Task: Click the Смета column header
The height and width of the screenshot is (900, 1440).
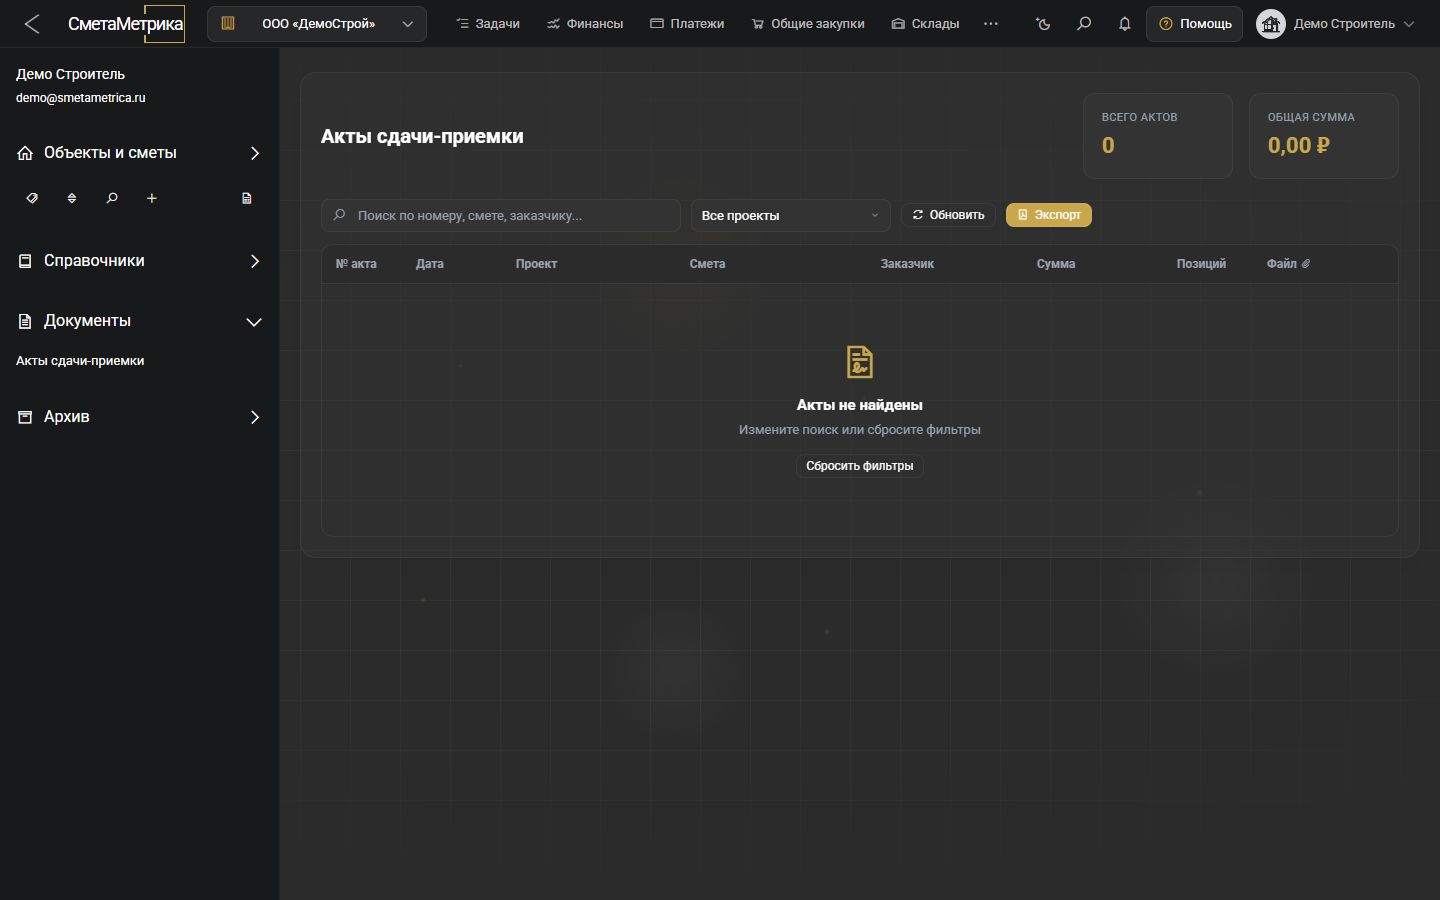Action: coord(707,264)
